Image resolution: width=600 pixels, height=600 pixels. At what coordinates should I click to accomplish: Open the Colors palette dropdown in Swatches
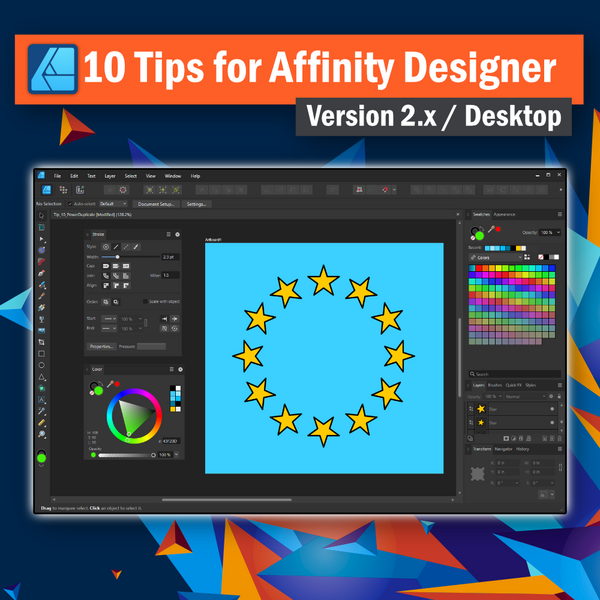coord(496,258)
